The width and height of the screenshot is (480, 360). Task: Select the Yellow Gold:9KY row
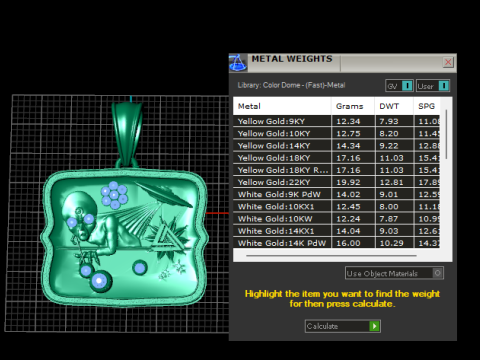tap(336, 121)
